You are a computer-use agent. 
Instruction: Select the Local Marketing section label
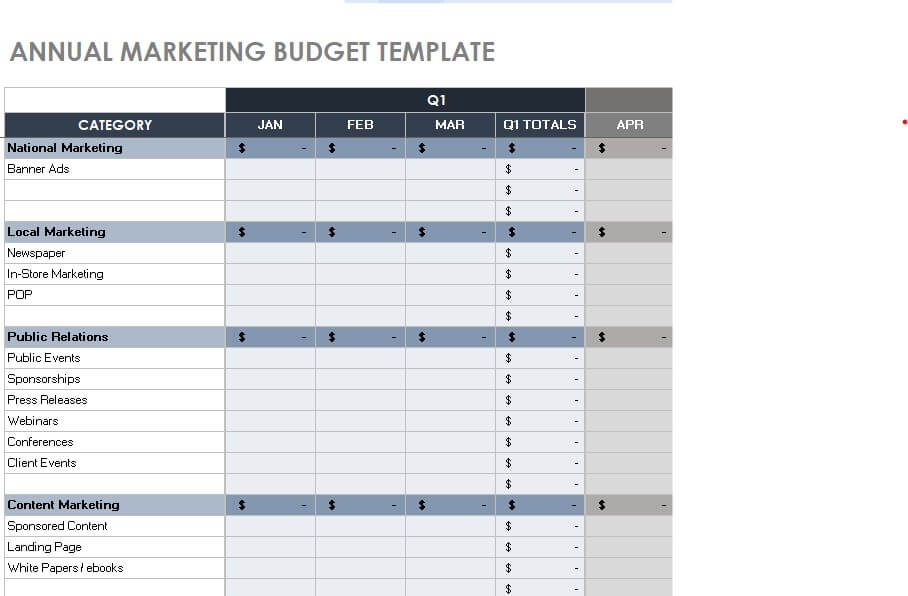(x=56, y=232)
